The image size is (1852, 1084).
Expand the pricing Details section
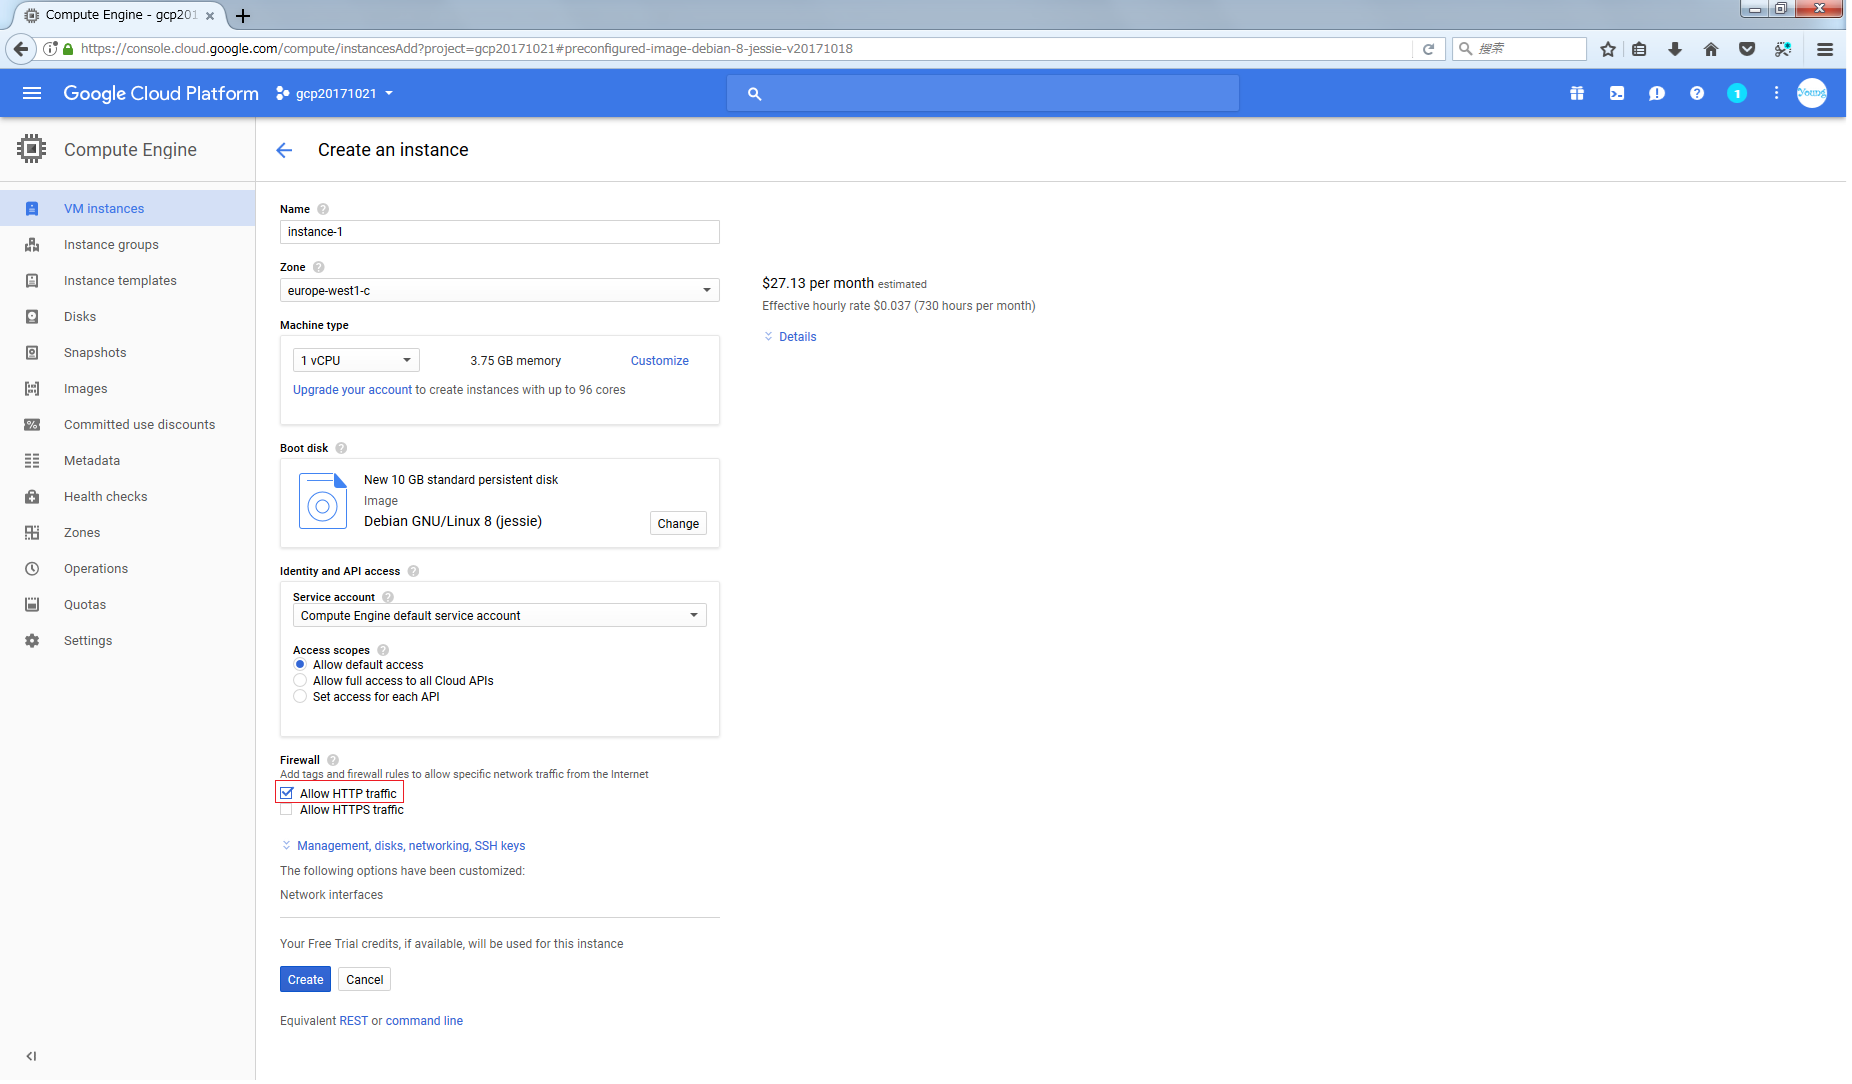[x=790, y=337]
